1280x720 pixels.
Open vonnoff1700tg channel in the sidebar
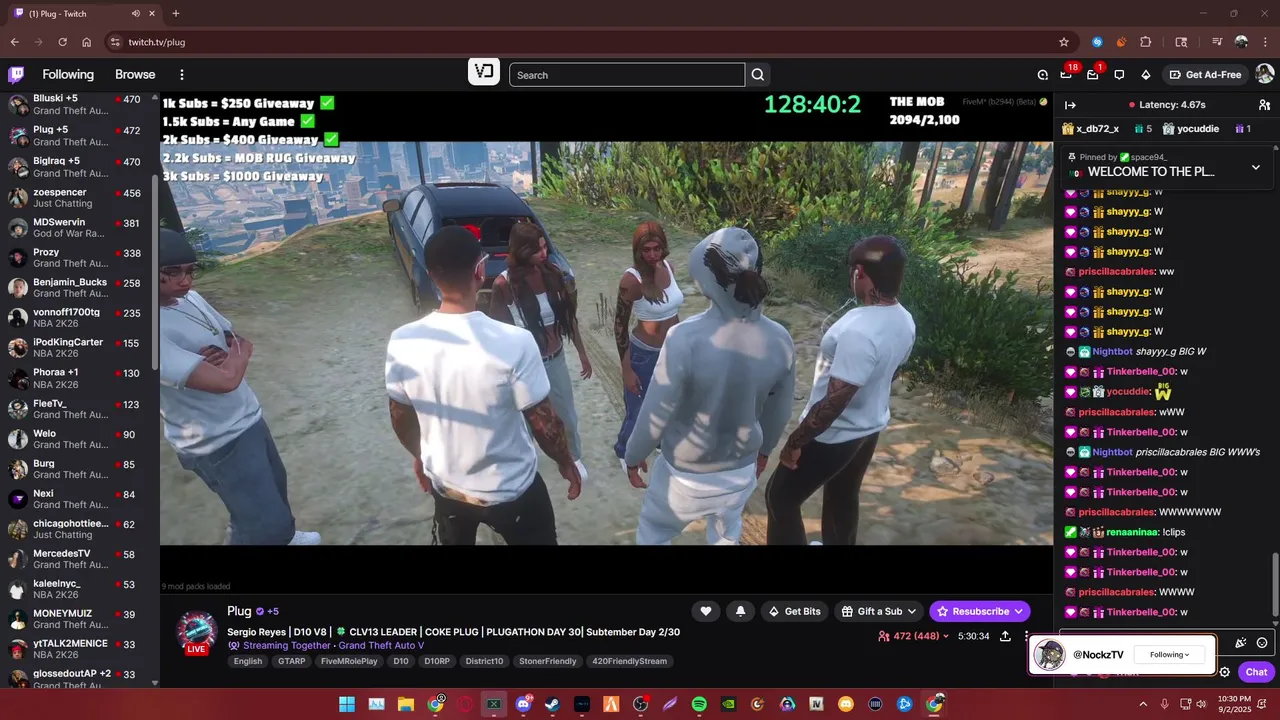tap(78, 317)
